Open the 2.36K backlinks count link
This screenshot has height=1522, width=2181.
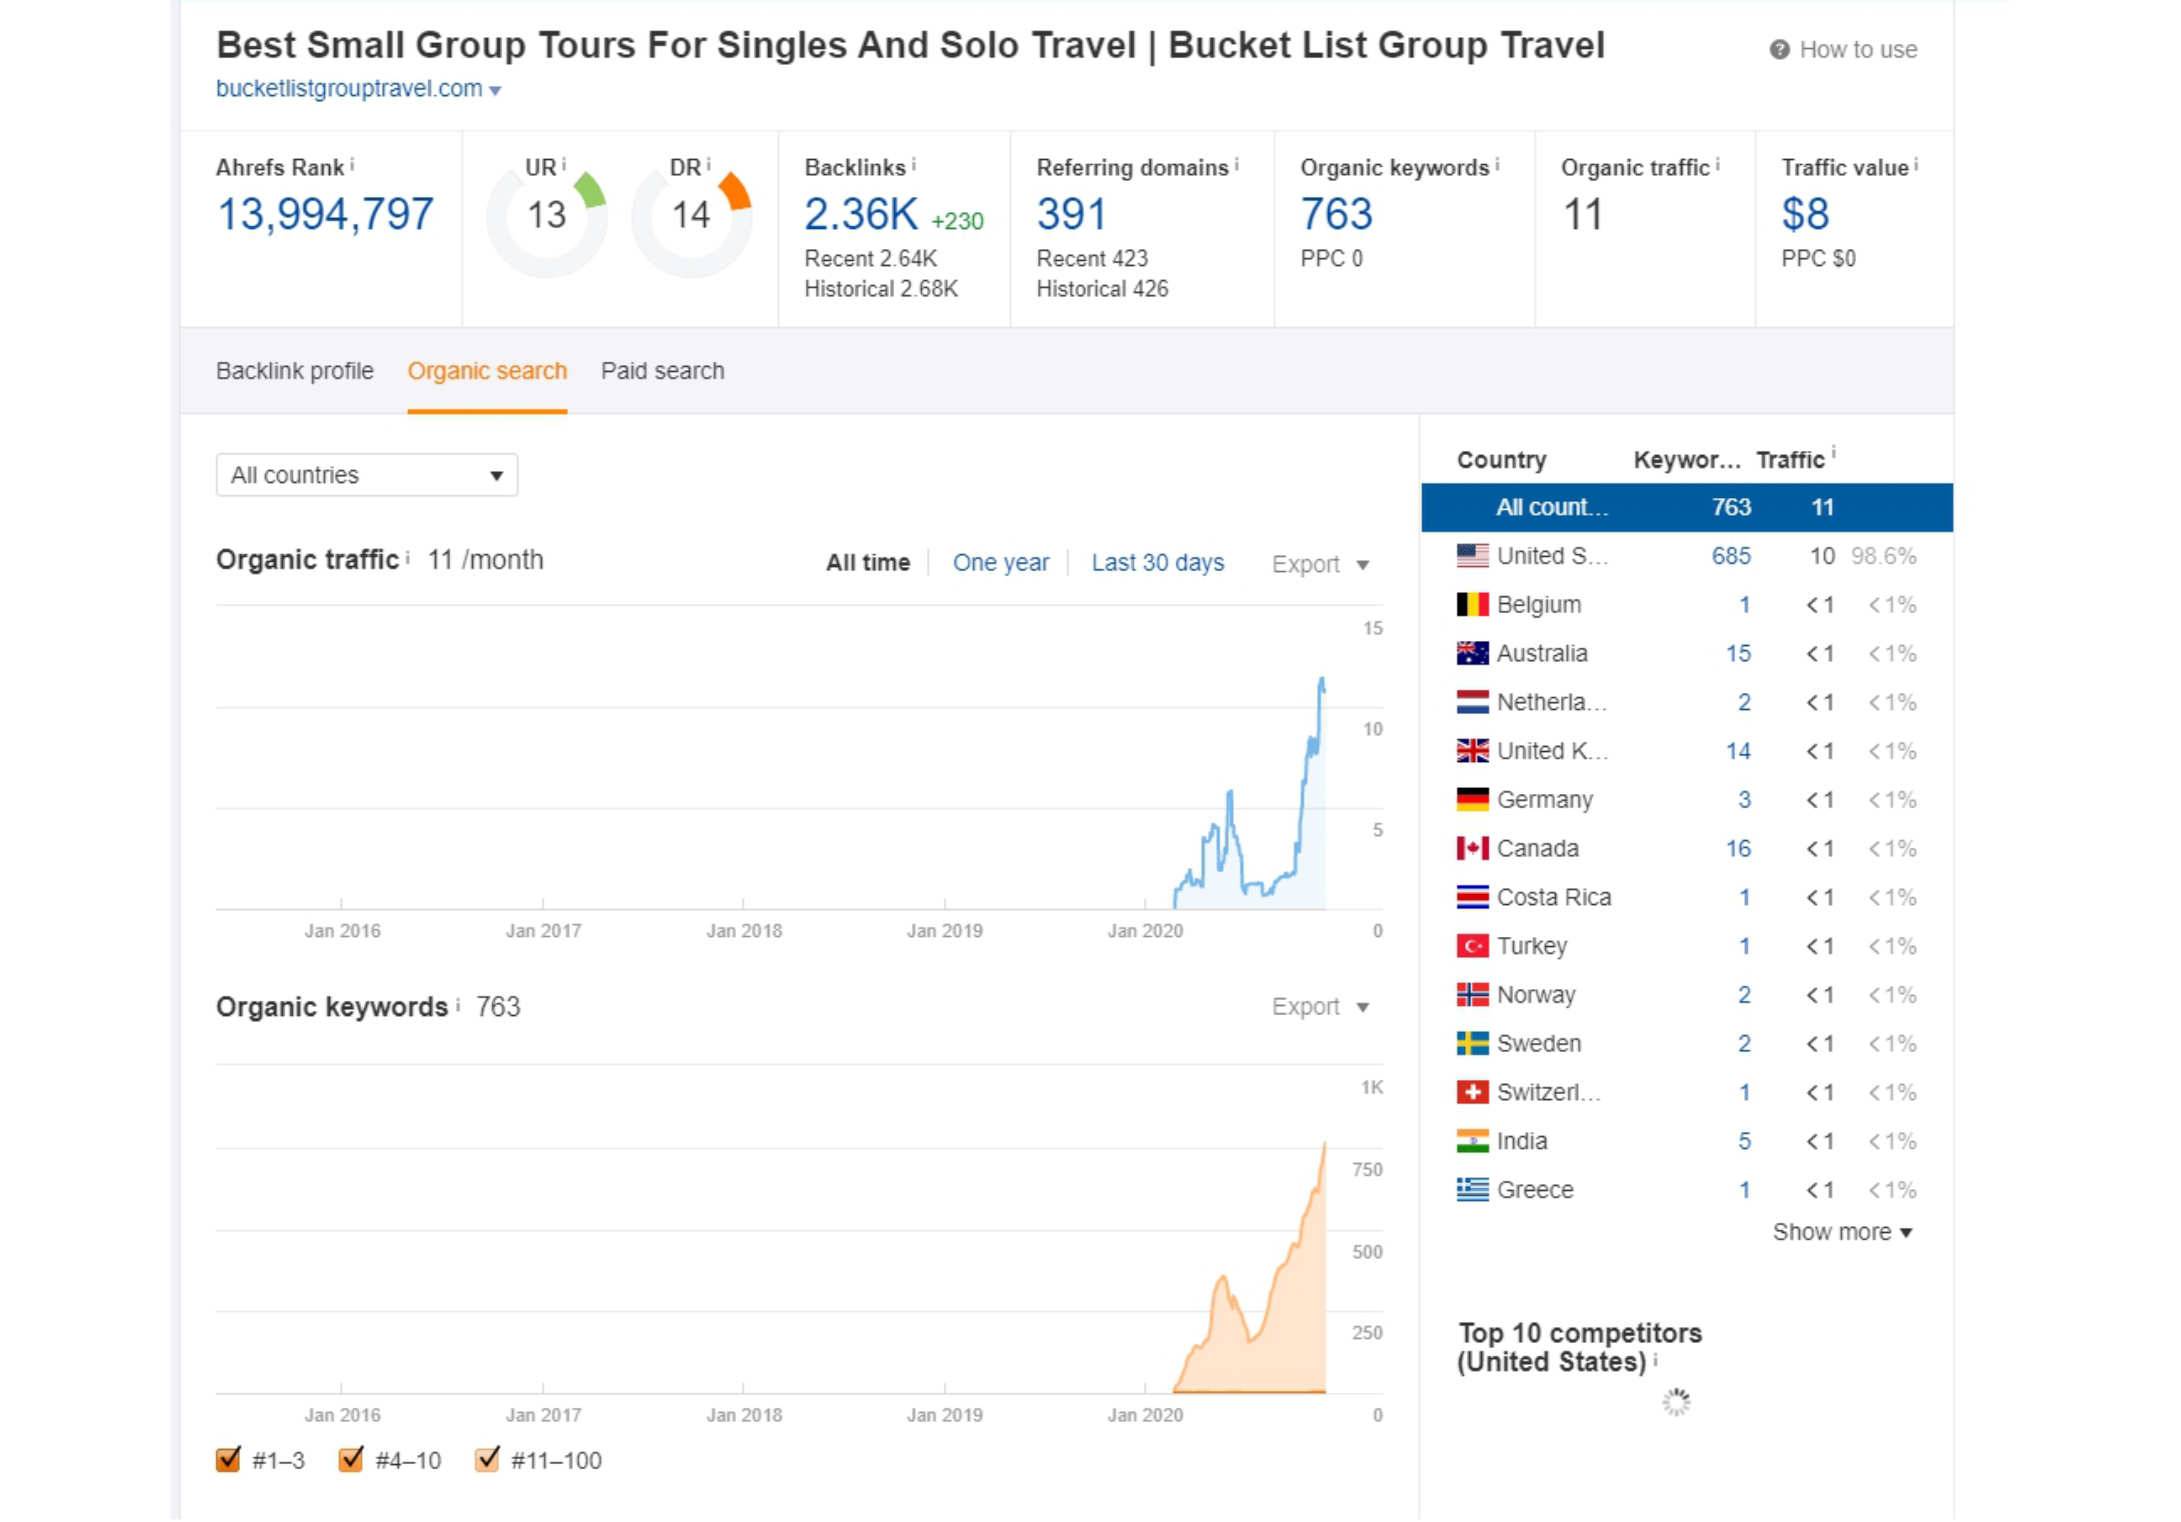tap(860, 214)
